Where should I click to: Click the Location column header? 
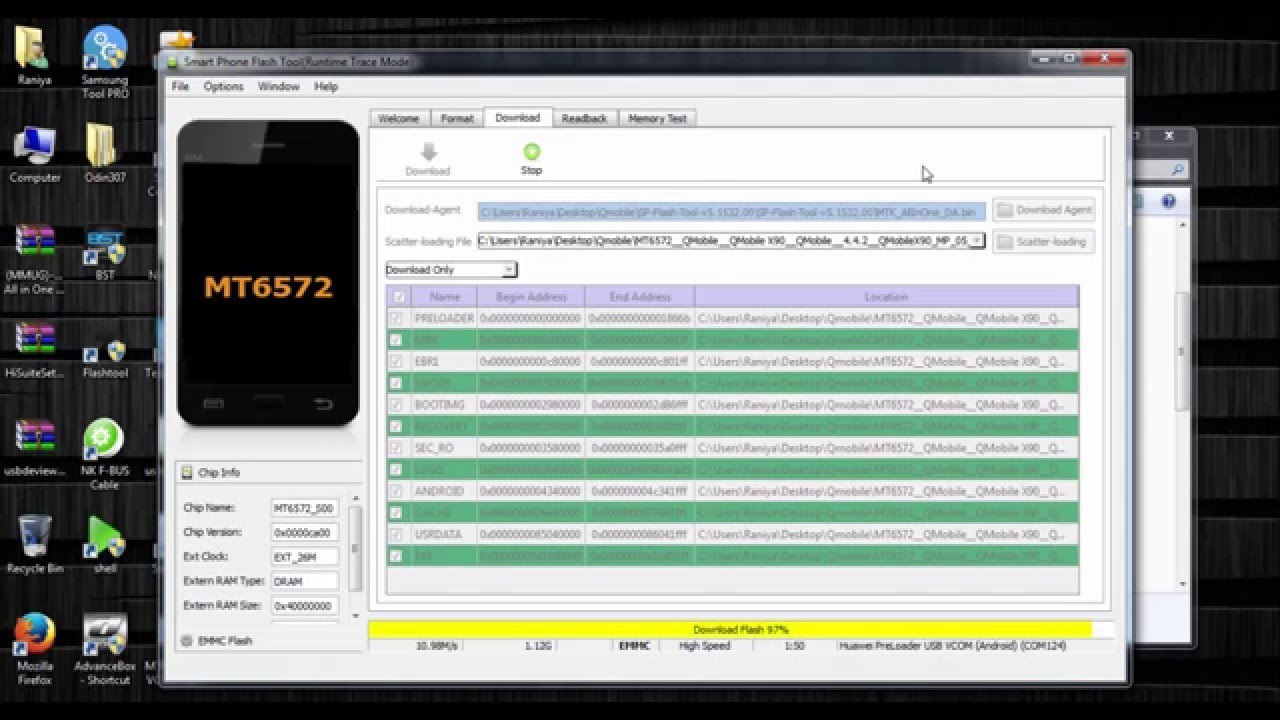click(x=886, y=297)
